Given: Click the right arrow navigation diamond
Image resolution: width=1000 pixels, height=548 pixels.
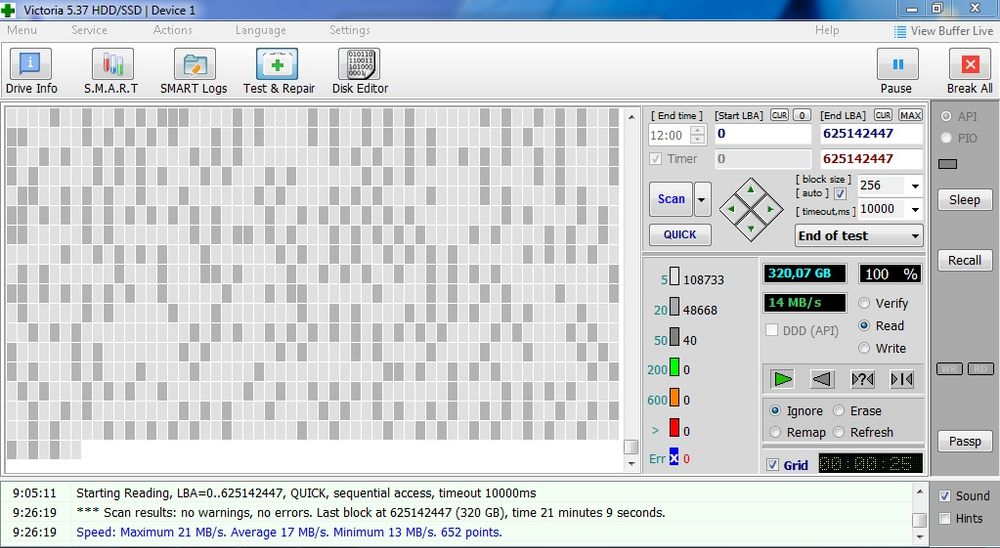Looking at the screenshot, I should pyautogui.click(x=770, y=209).
